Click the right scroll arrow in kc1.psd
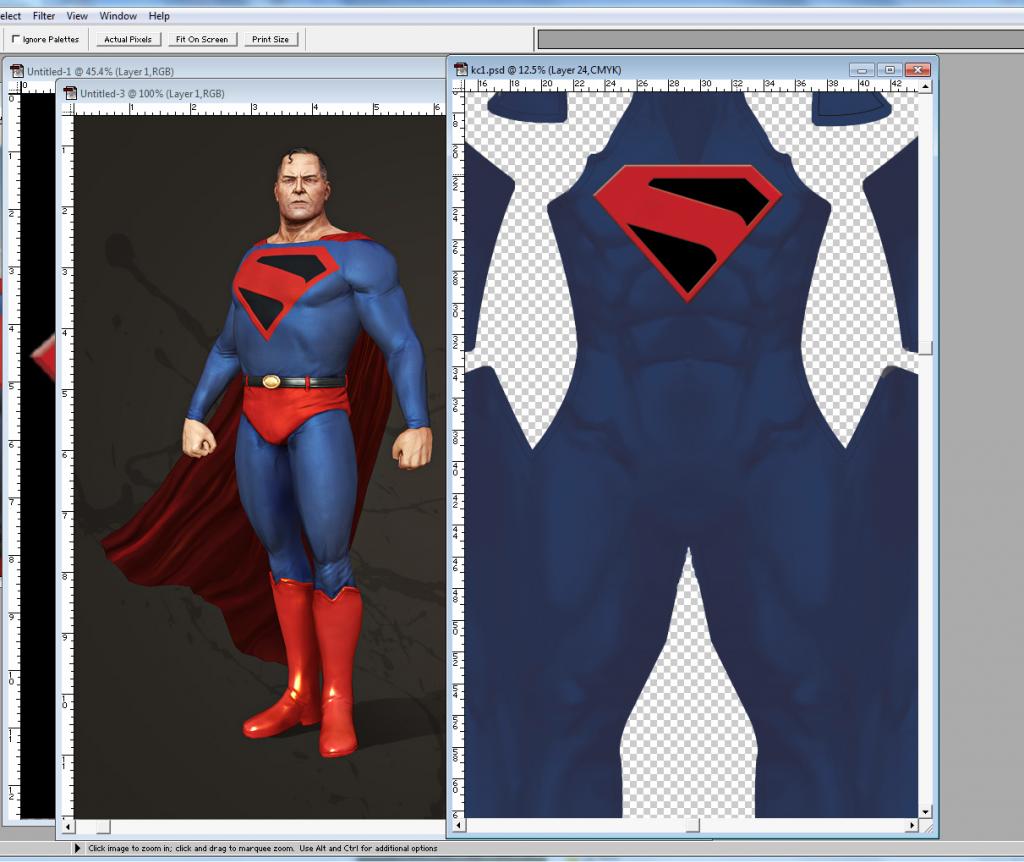This screenshot has width=1024, height=862. click(912, 826)
